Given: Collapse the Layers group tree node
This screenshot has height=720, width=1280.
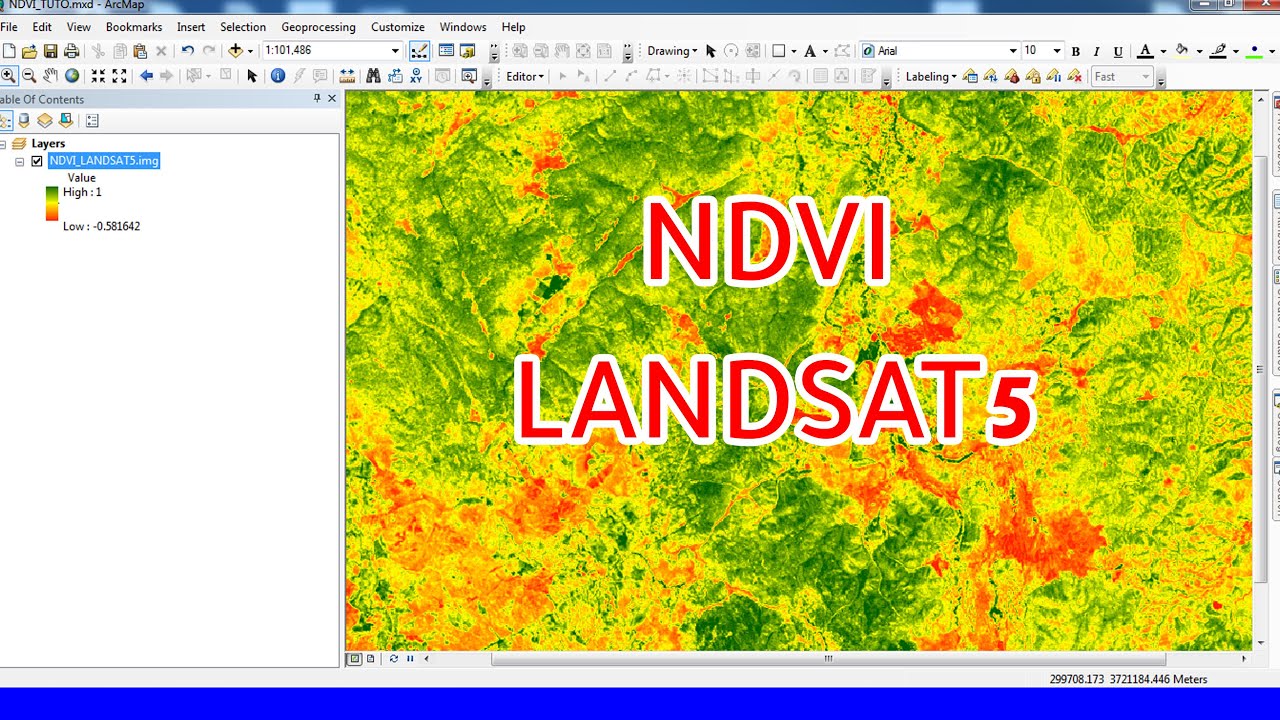Looking at the screenshot, I should coord(3,144).
